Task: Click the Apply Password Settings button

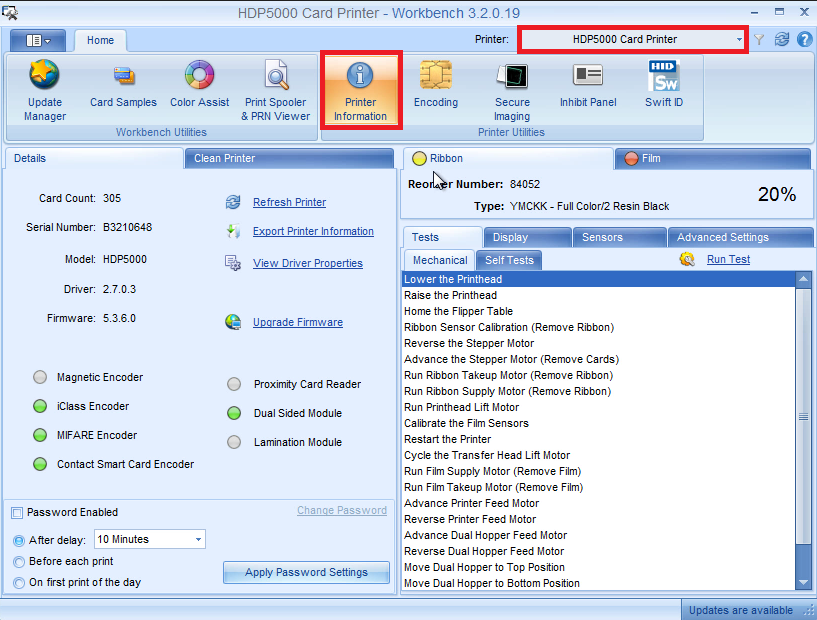Action: coord(306,572)
